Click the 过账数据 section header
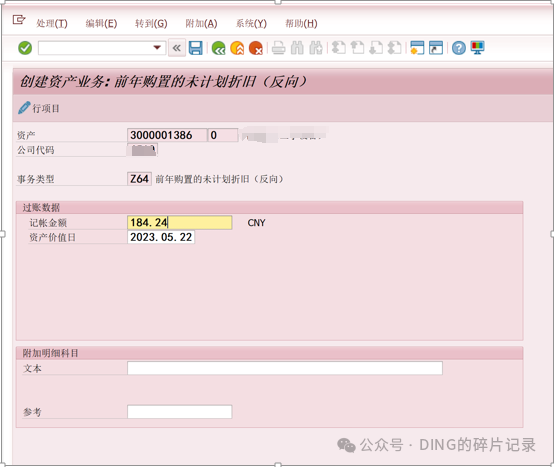This screenshot has height=467, width=554. pyautogui.click(x=41, y=207)
